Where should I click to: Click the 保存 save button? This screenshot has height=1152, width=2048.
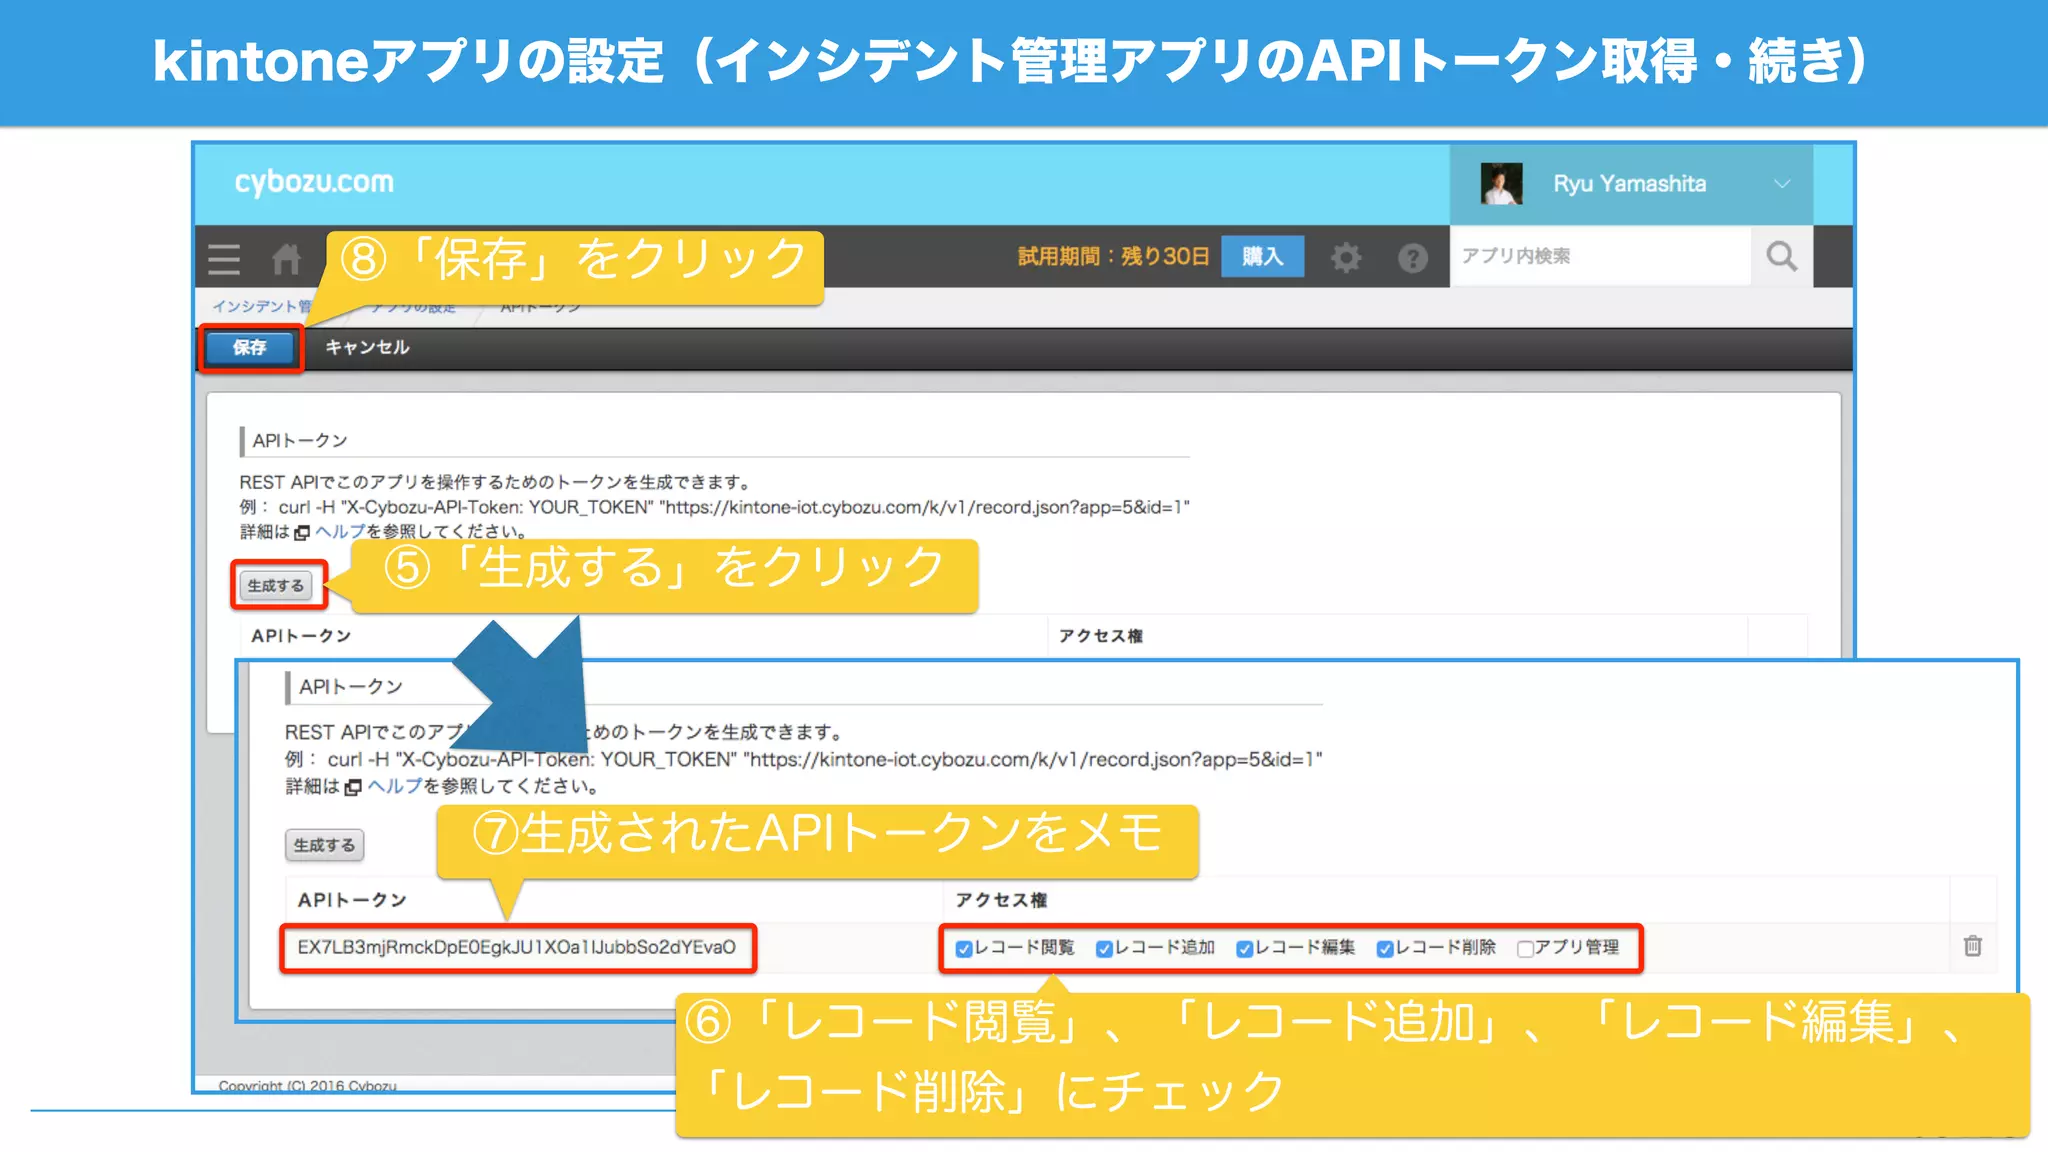(x=250, y=347)
